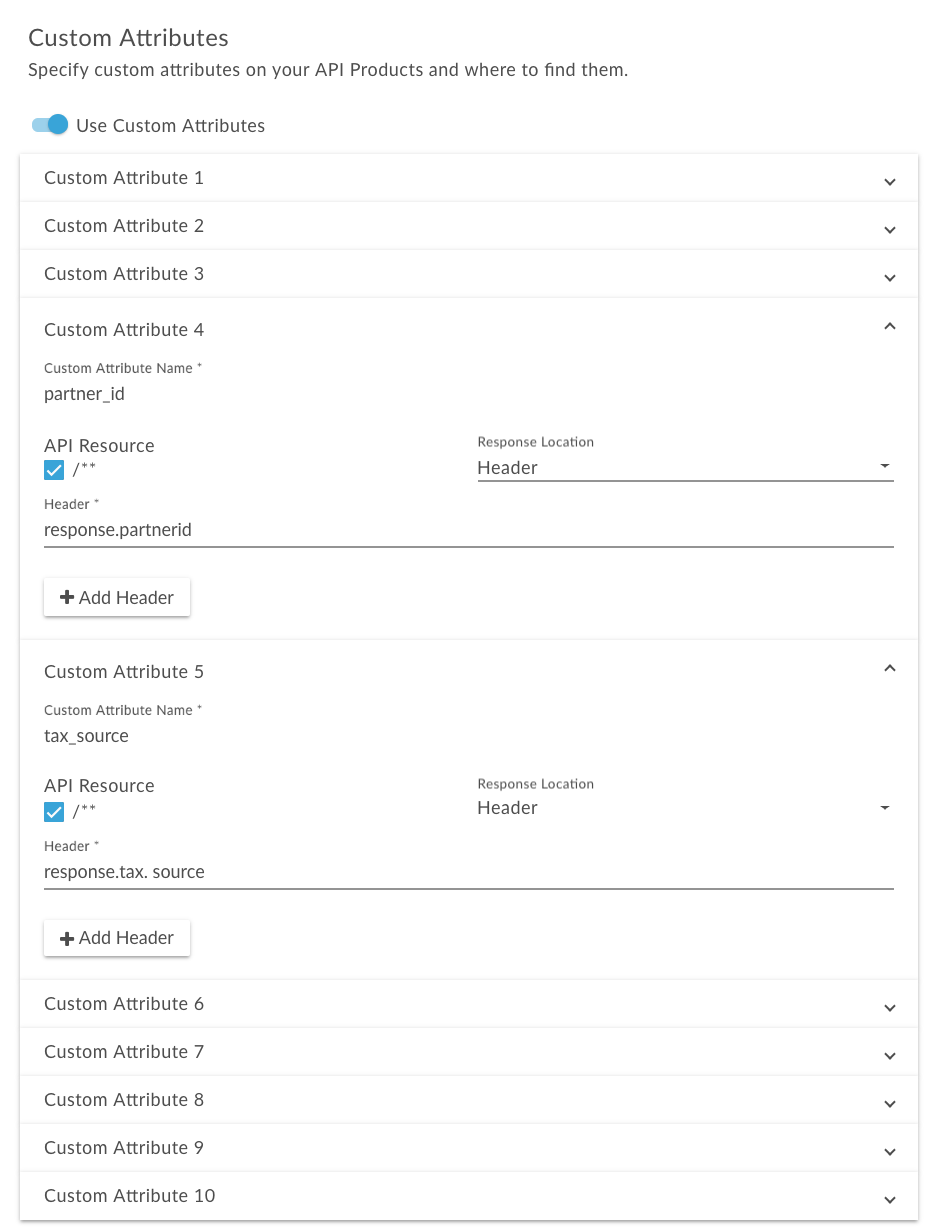Uncheck the /** checkbox under Custom Attribute 5

pyautogui.click(x=54, y=812)
